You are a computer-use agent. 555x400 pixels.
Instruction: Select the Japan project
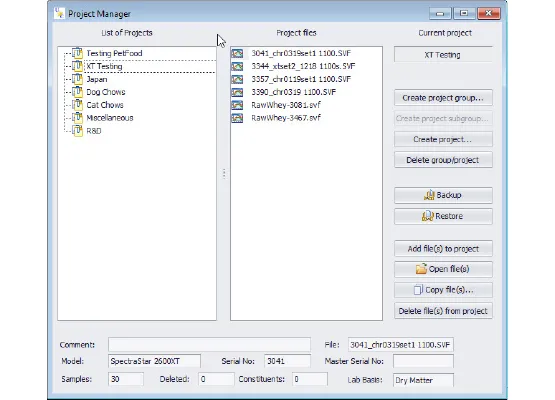[x=97, y=79]
